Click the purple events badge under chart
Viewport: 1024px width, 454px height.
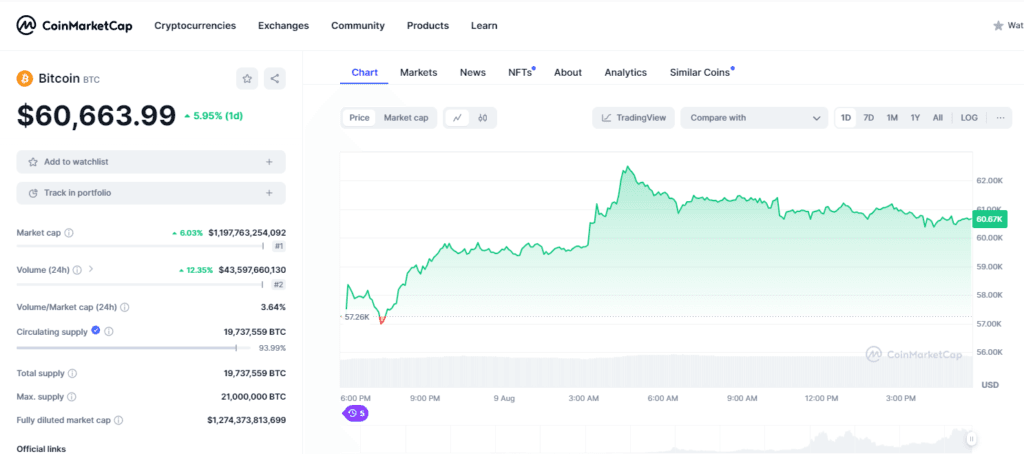point(355,413)
